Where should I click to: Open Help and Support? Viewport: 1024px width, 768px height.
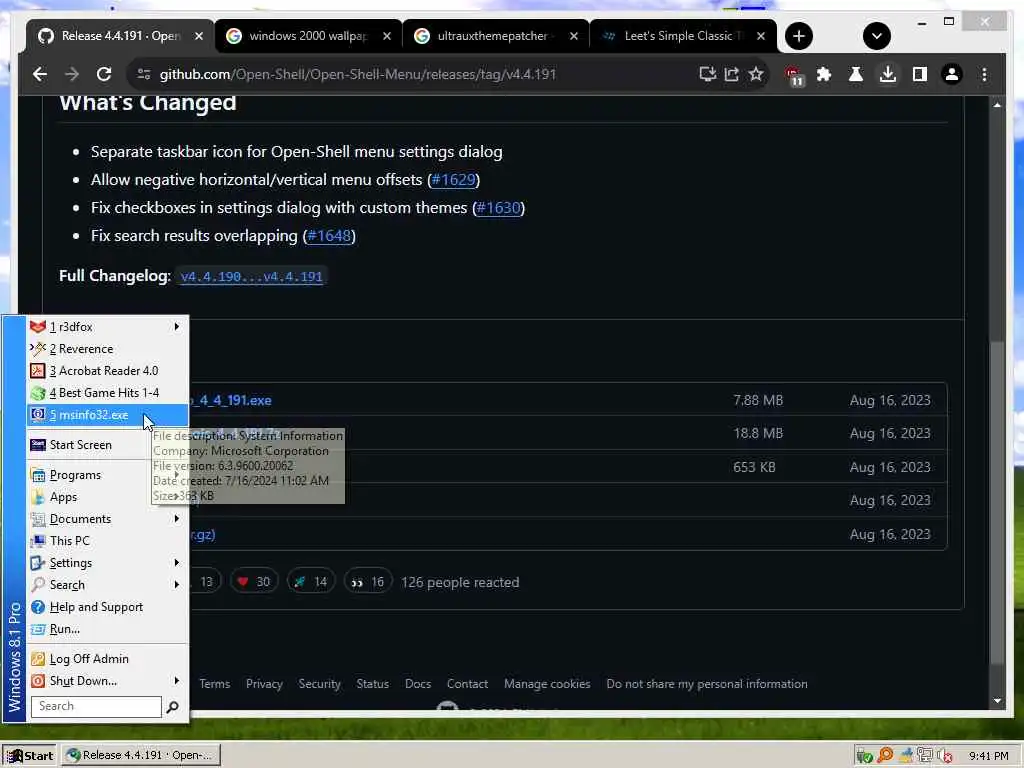(x=108, y=607)
